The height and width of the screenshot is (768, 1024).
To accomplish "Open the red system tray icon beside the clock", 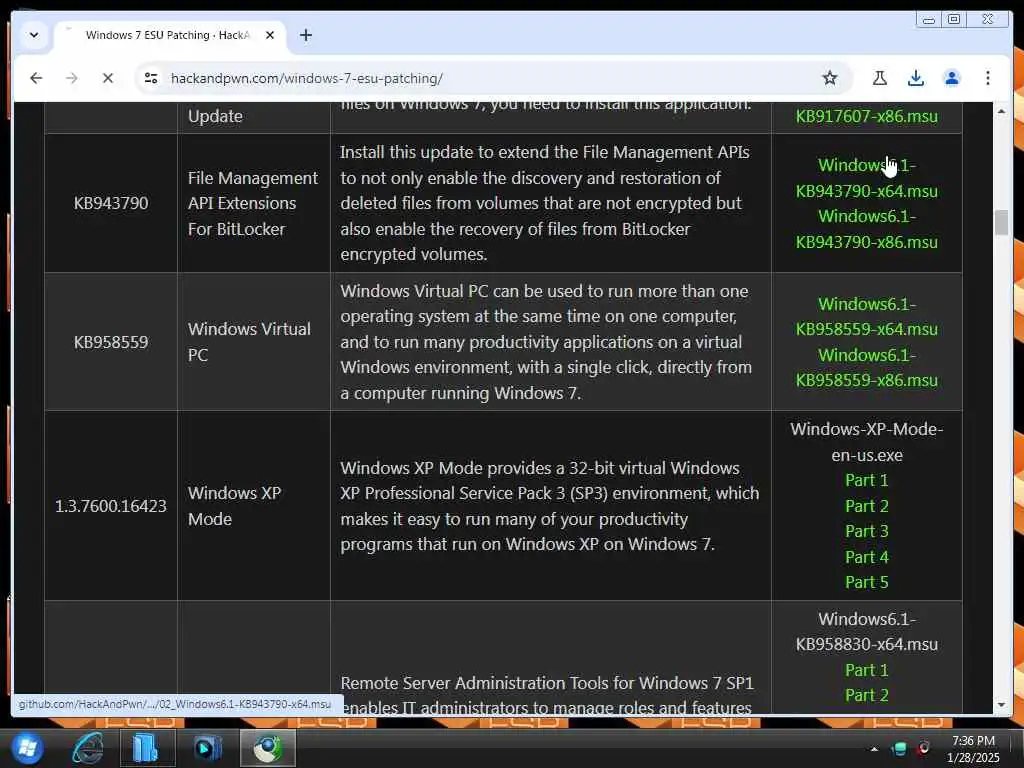I will tap(924, 748).
